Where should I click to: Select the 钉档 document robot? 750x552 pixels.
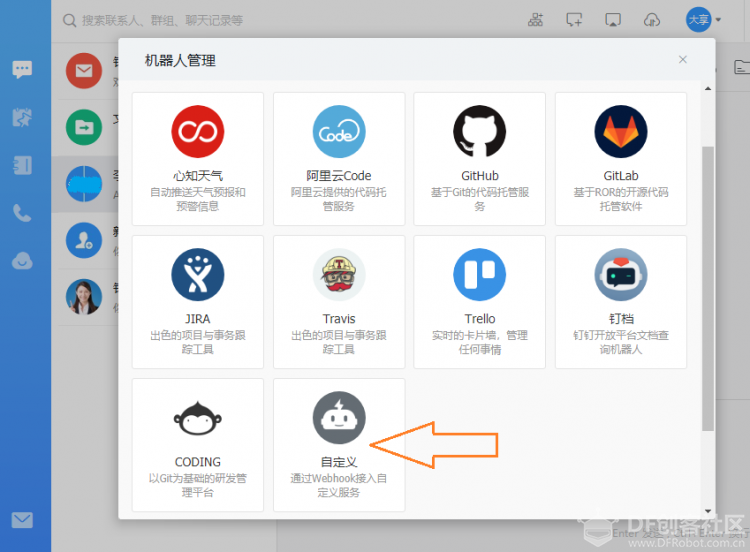coord(620,302)
